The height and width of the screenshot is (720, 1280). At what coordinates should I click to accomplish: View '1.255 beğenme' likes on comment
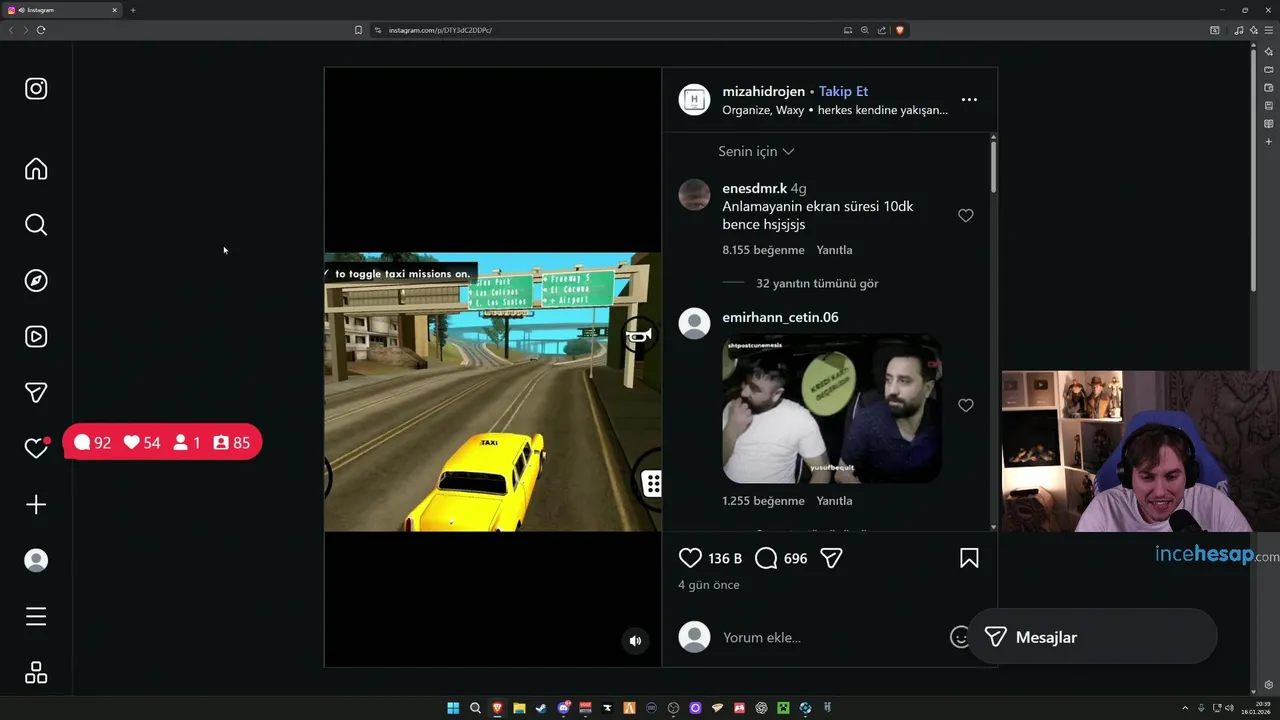763,501
